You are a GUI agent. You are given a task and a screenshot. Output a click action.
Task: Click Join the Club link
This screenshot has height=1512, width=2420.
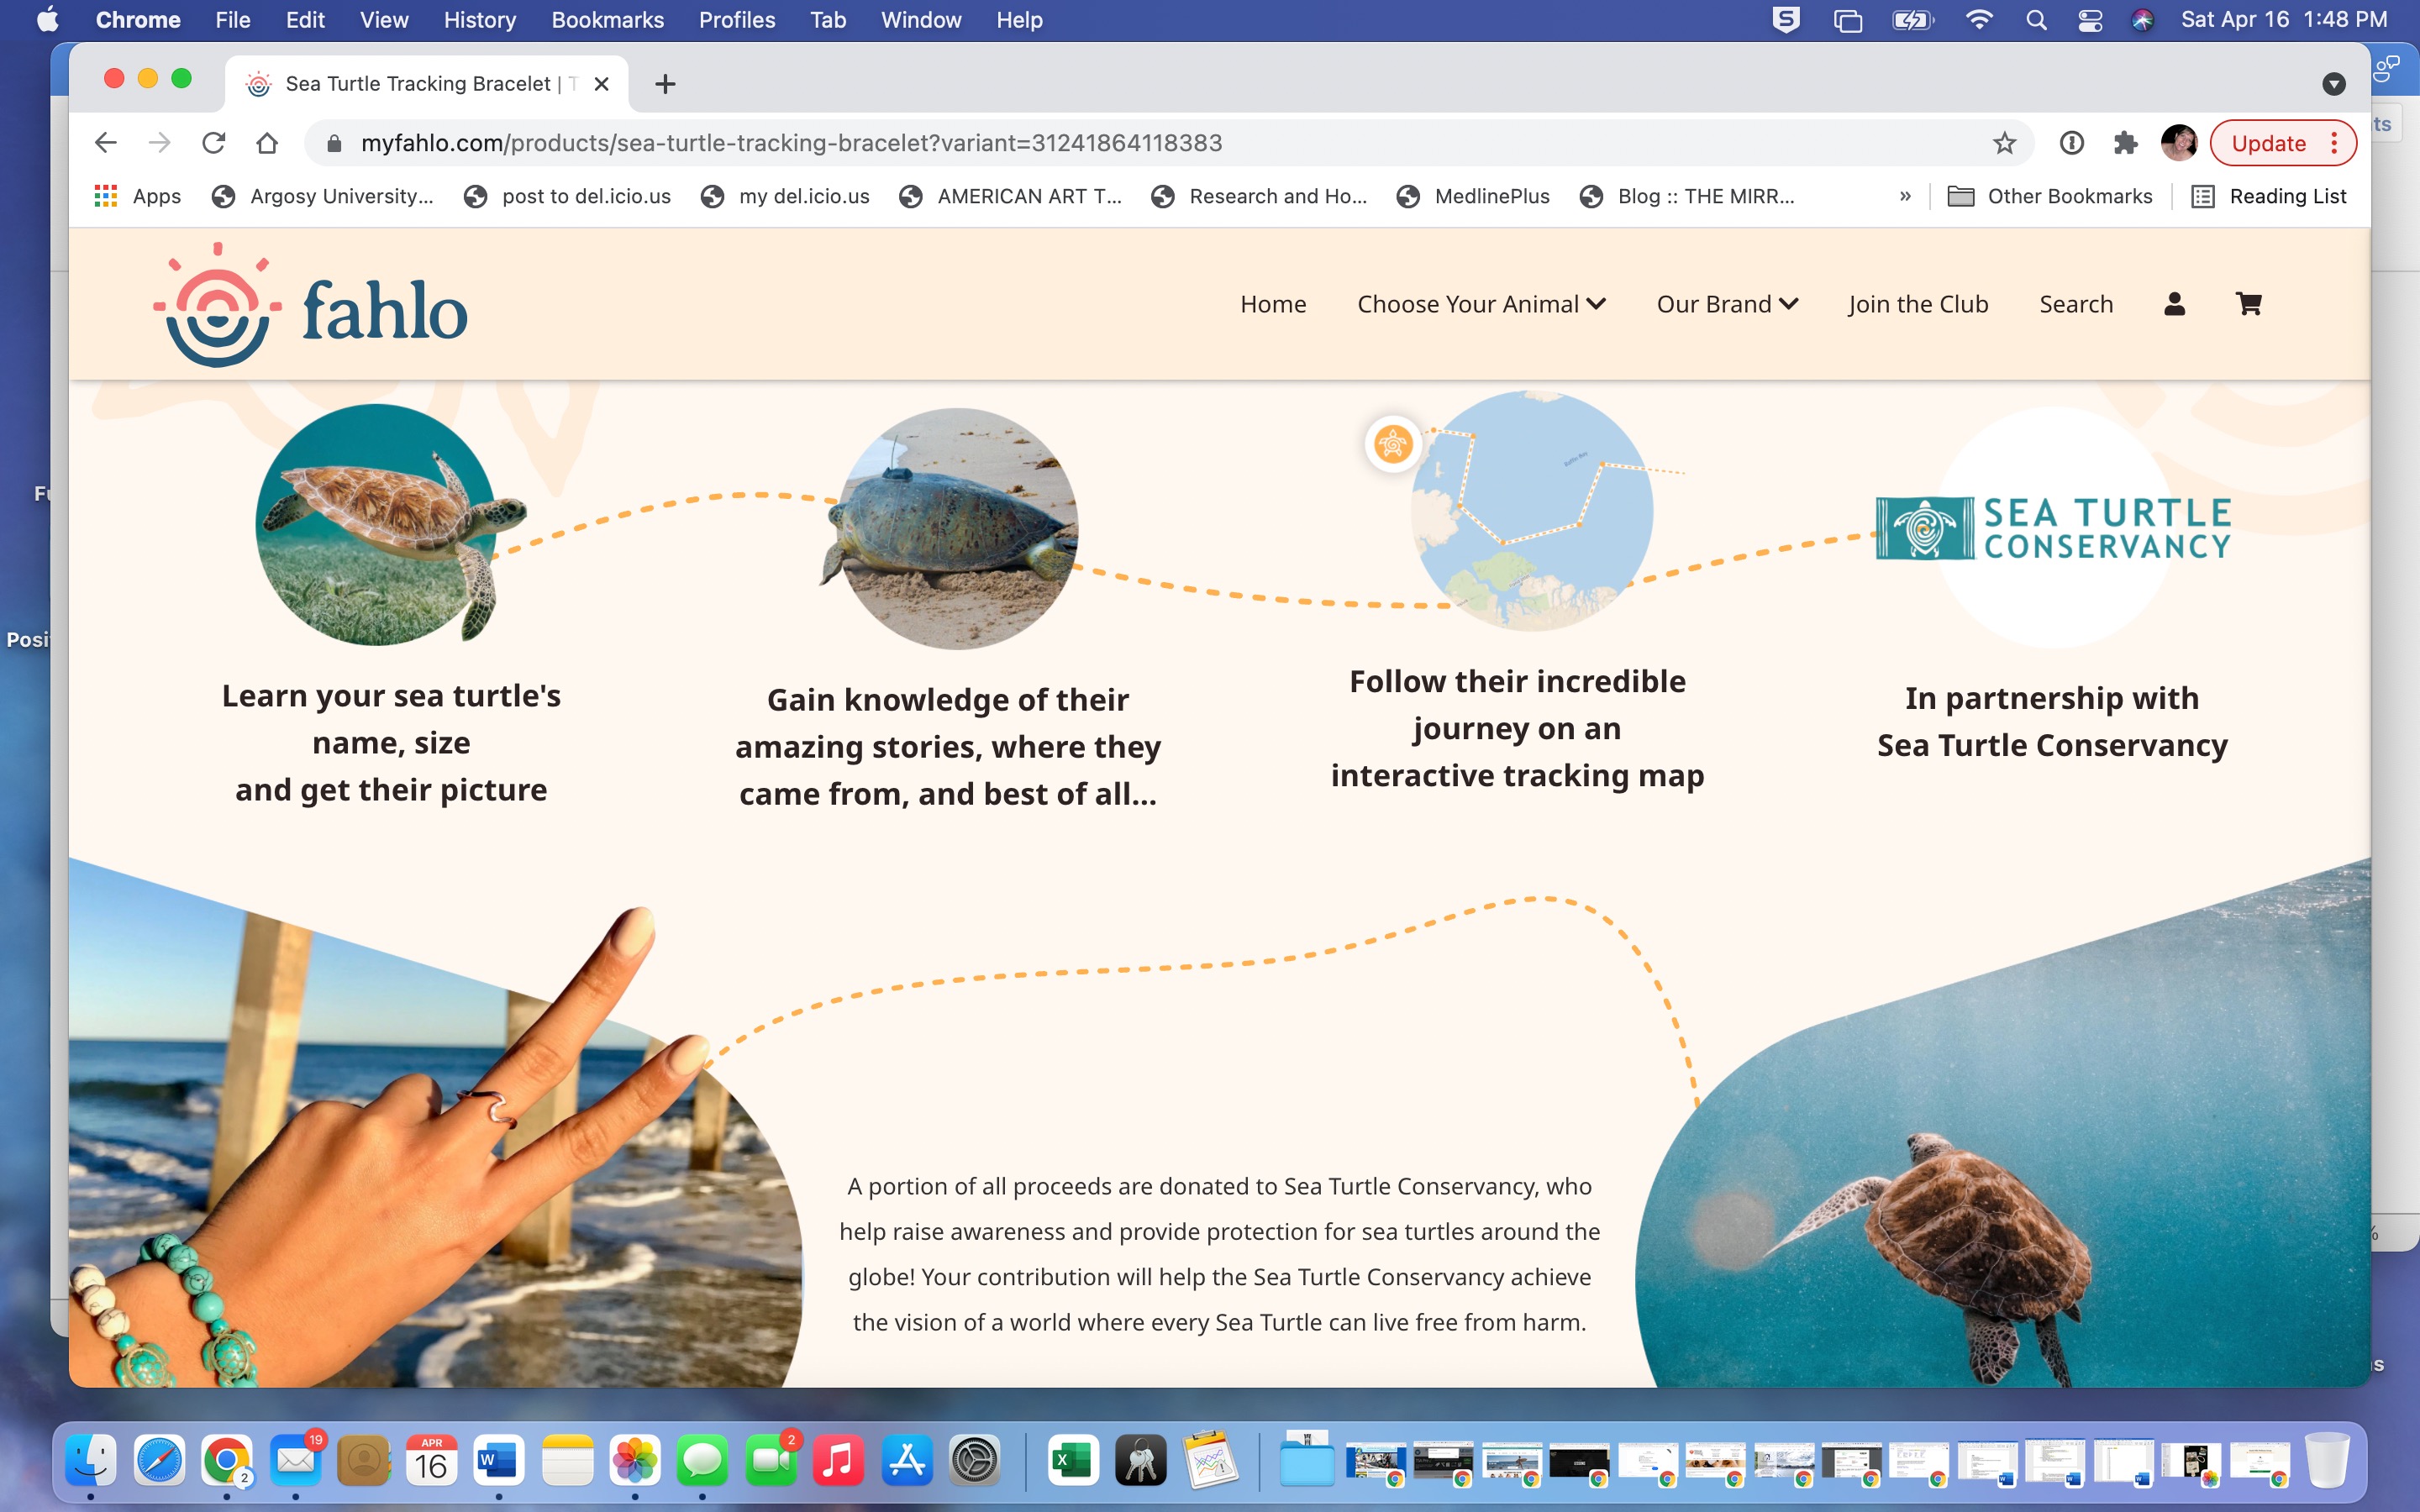(1918, 304)
